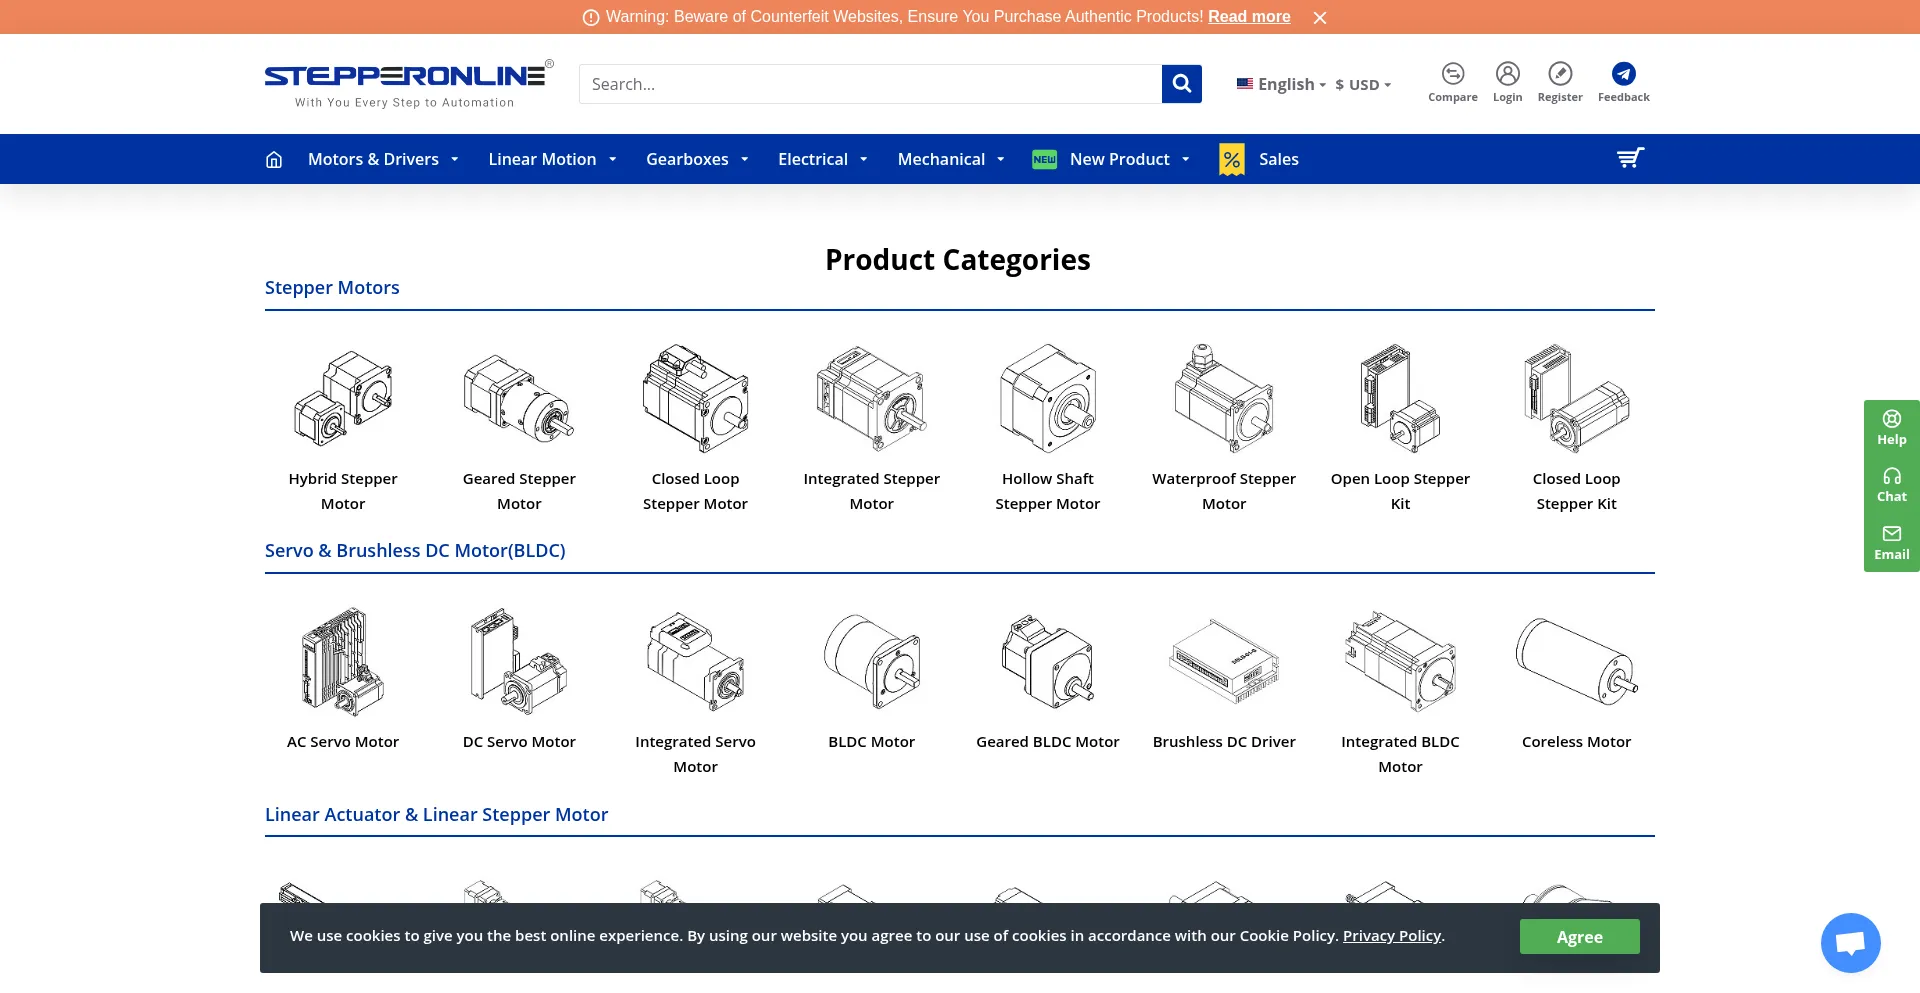Screen dimensions: 1920x993
Task: Dismiss the counterfeit warning banner
Action: (1320, 18)
